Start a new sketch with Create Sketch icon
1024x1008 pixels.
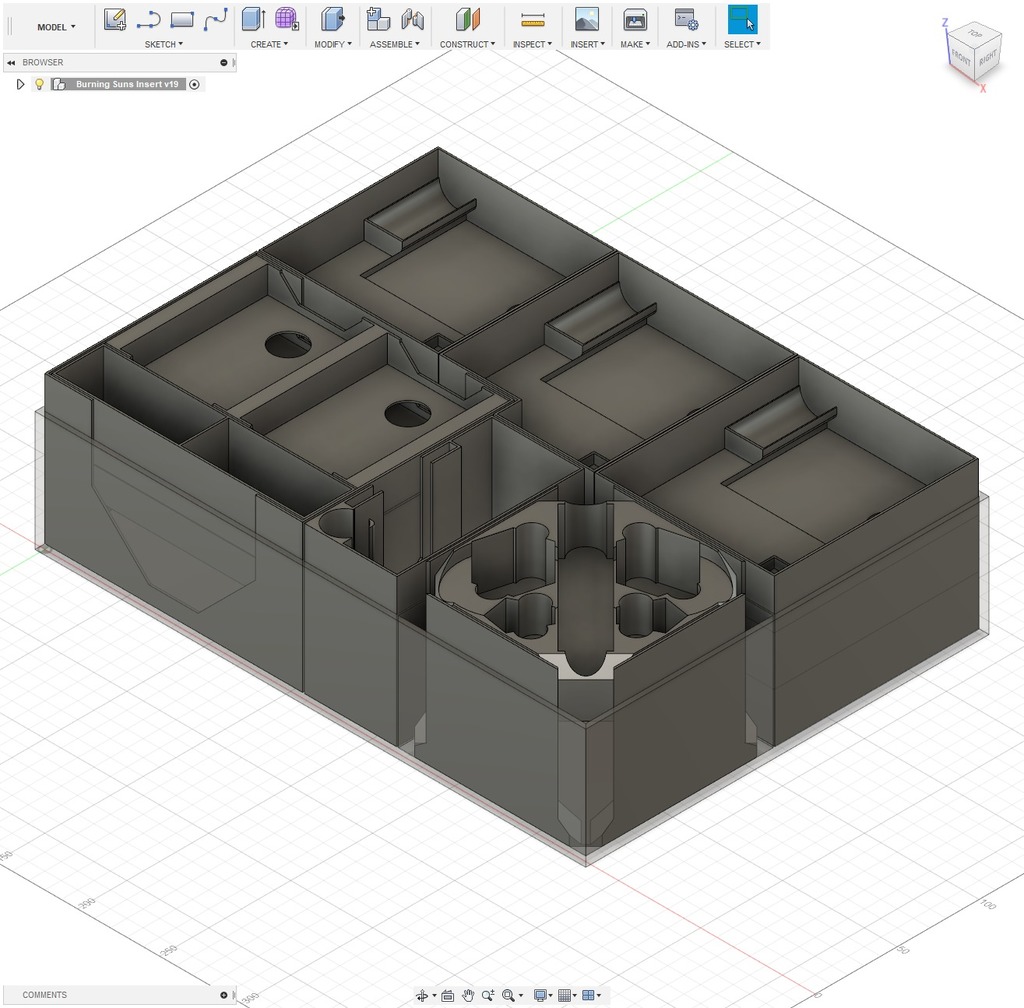[115, 20]
